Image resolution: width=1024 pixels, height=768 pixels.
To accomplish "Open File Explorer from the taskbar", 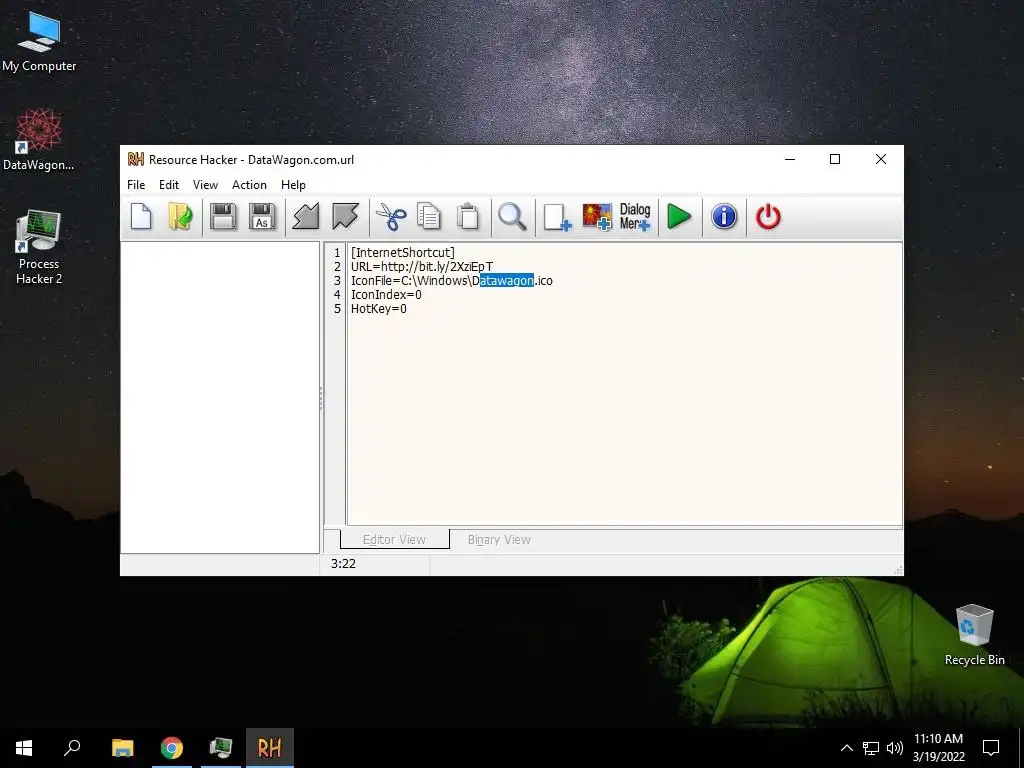I will pos(123,748).
